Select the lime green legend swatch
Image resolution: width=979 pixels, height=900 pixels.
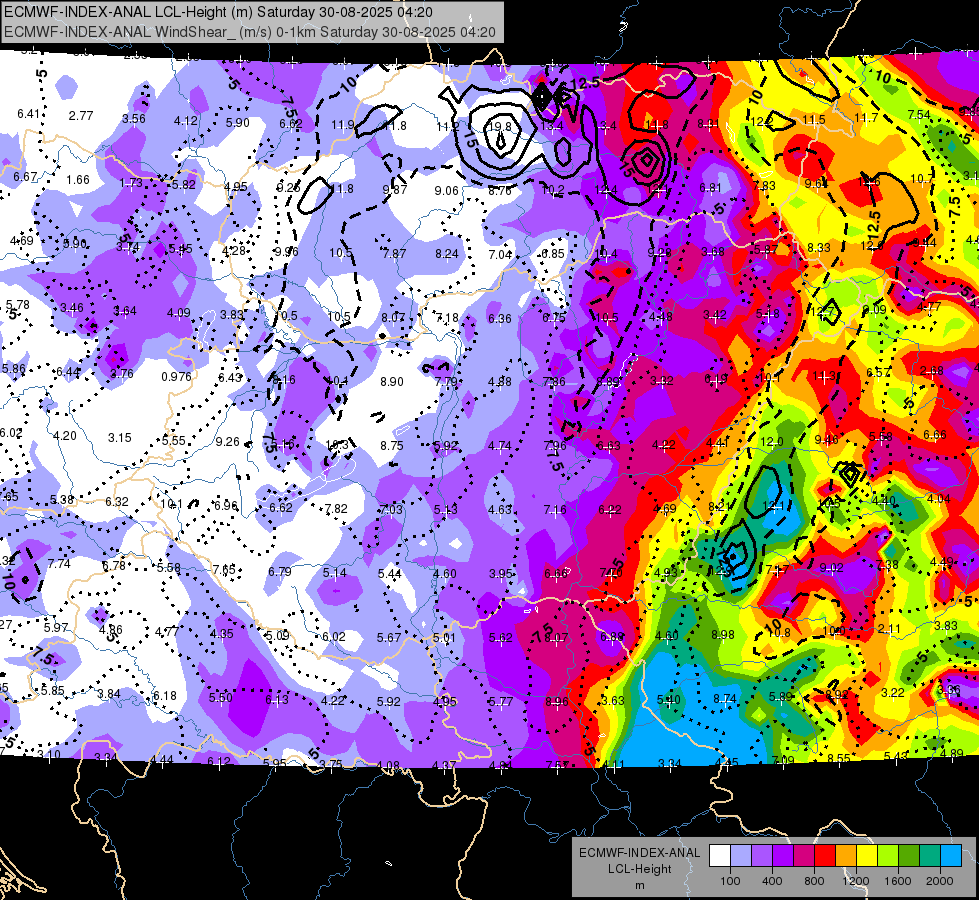(x=888, y=856)
